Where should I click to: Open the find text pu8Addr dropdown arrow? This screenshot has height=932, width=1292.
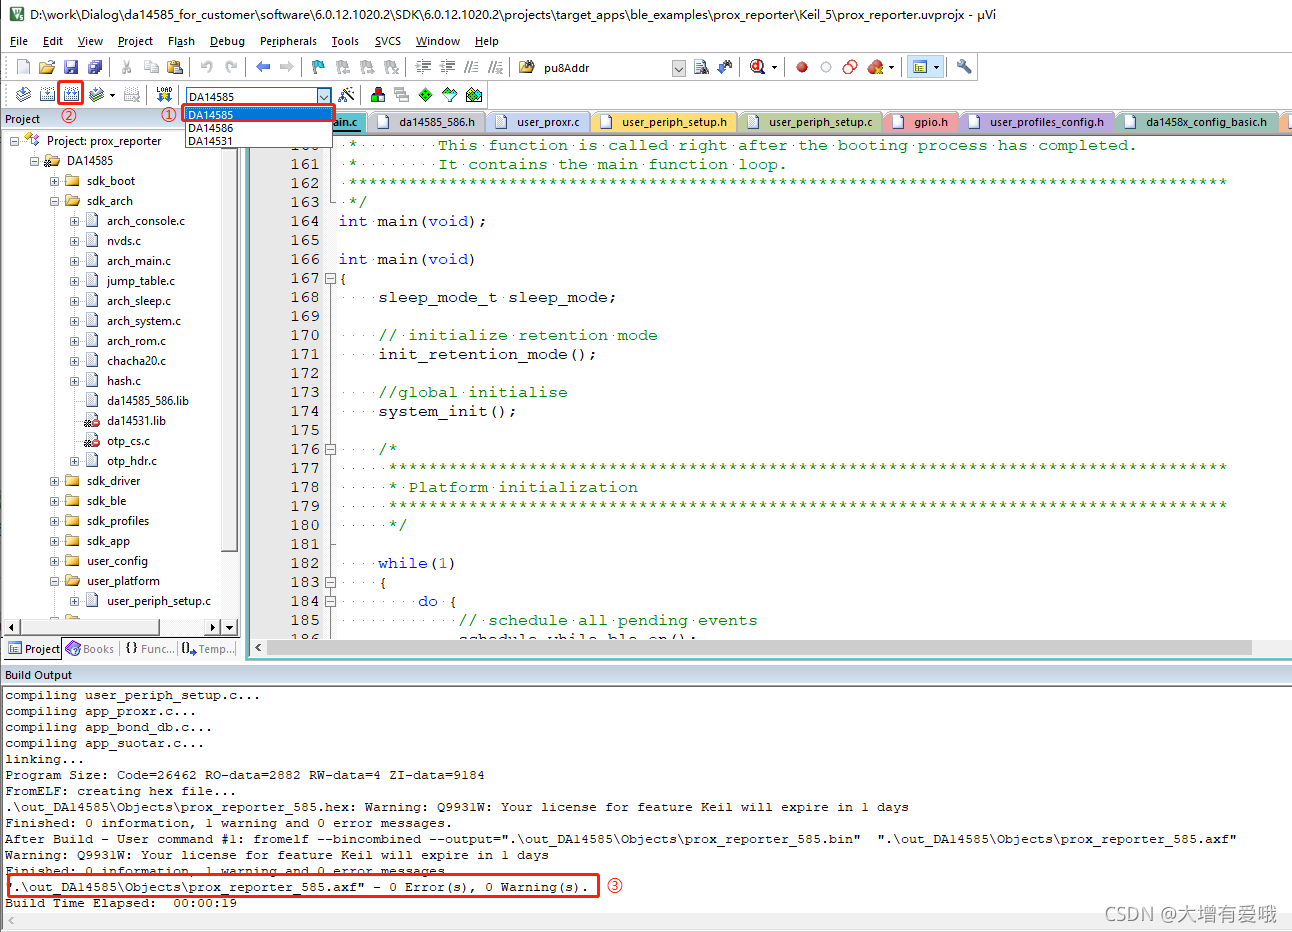coord(679,68)
